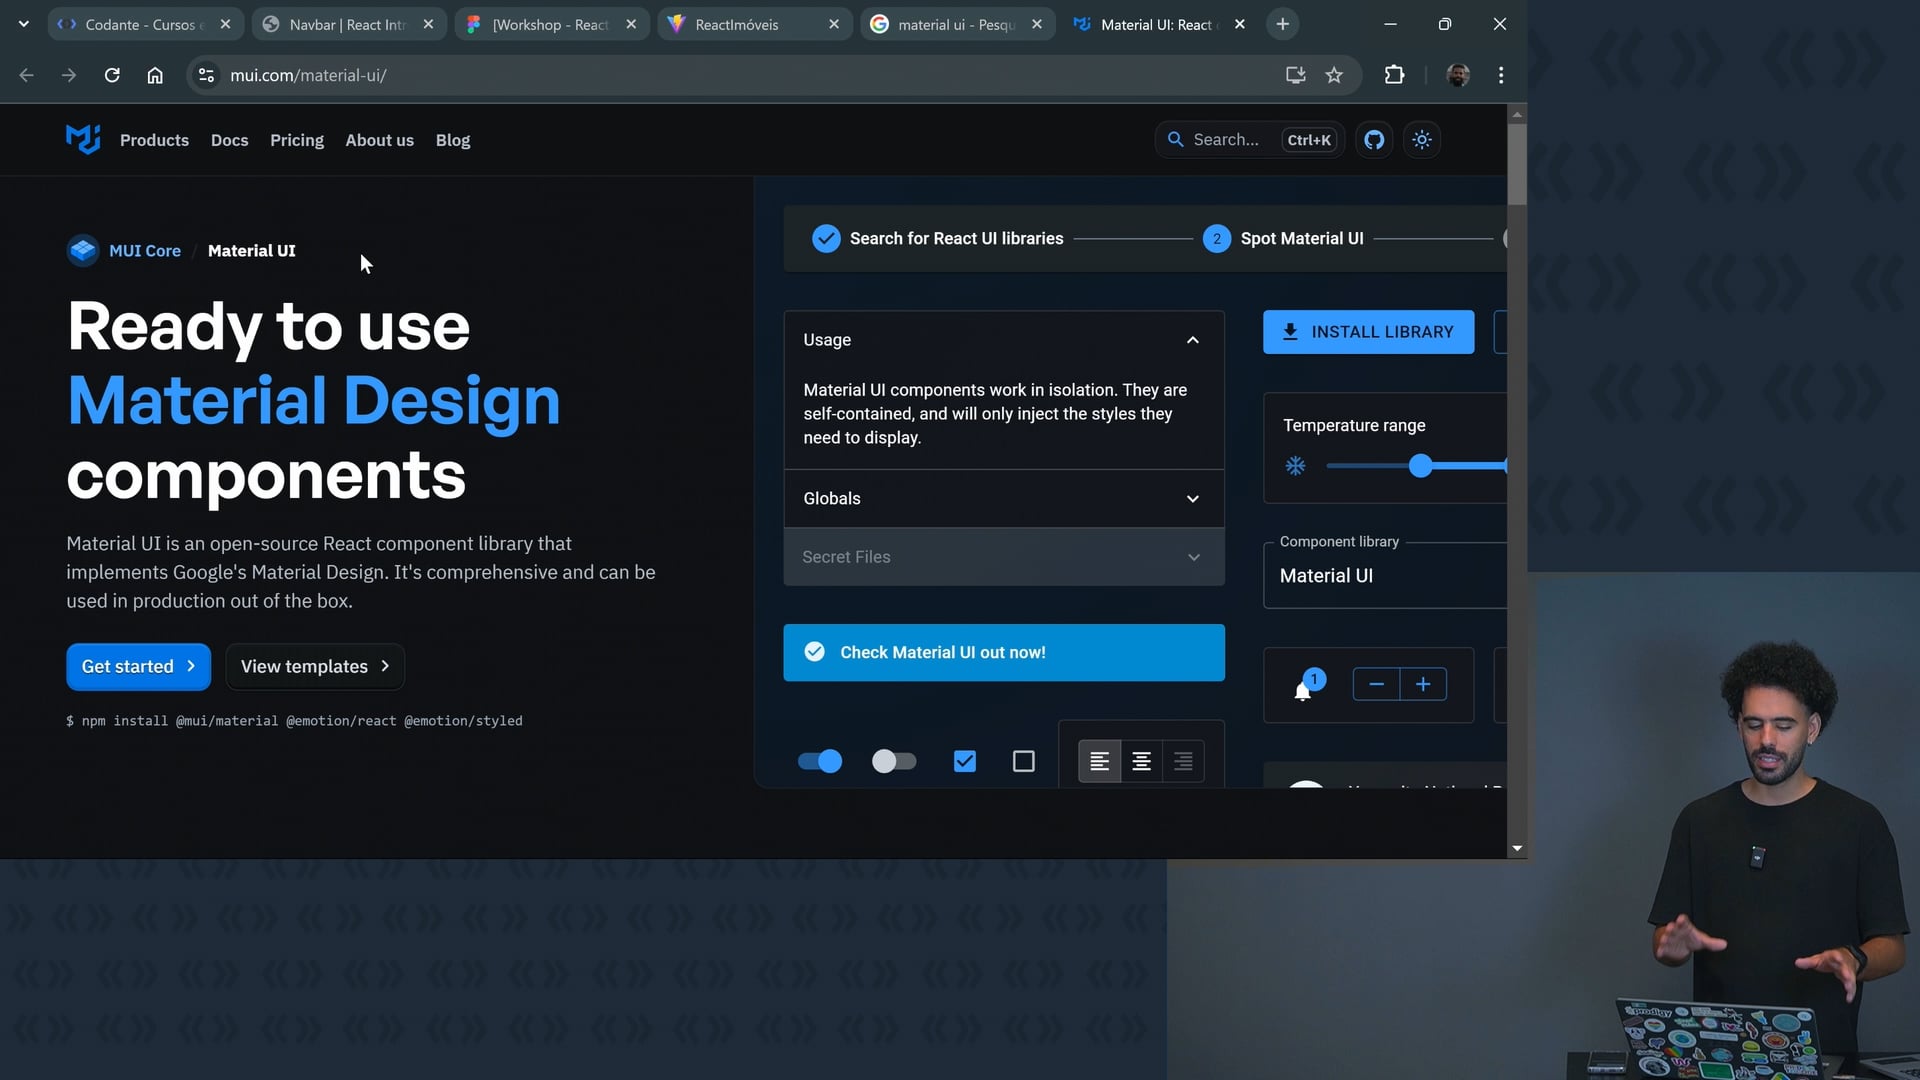Turn on the gray disabled switch
This screenshot has height=1080, width=1920.
point(893,762)
